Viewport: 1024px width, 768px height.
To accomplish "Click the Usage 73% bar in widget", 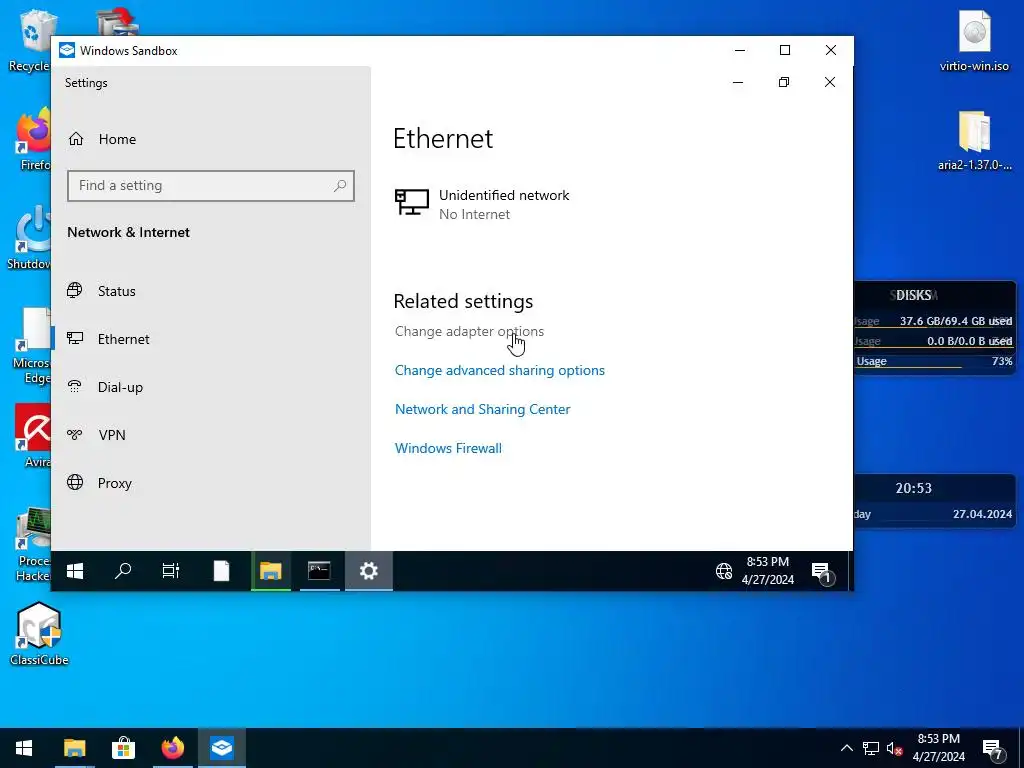I will 935,362.
